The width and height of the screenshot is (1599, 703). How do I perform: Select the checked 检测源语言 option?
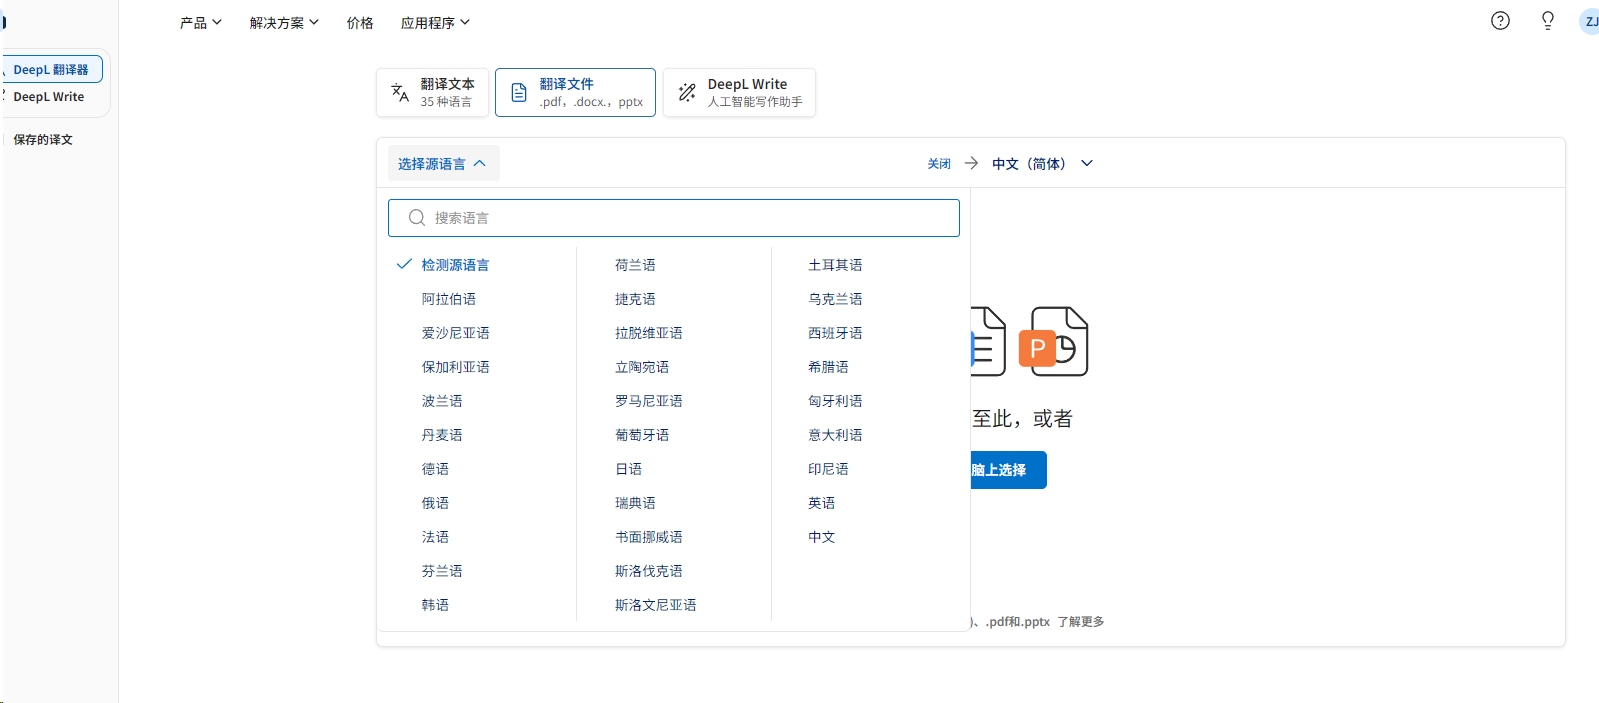455,265
